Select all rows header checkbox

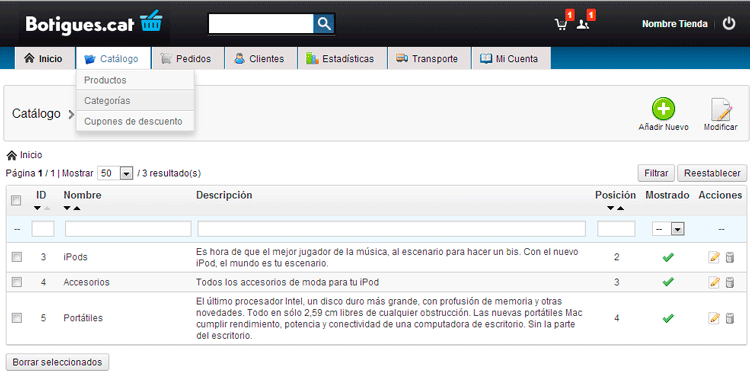coord(16,200)
